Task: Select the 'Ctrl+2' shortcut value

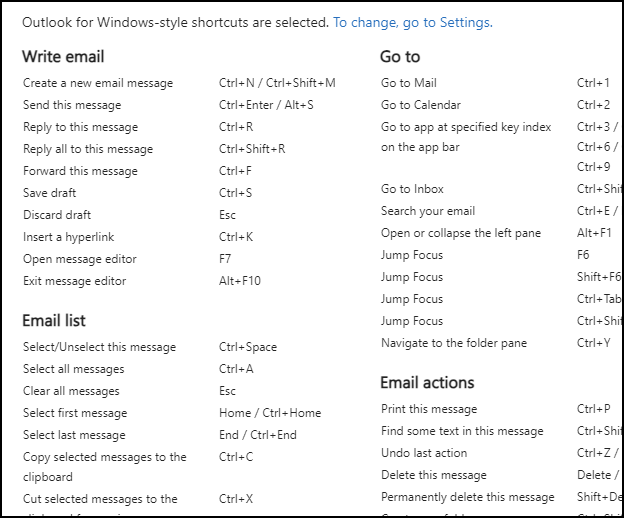Action: 593,105
